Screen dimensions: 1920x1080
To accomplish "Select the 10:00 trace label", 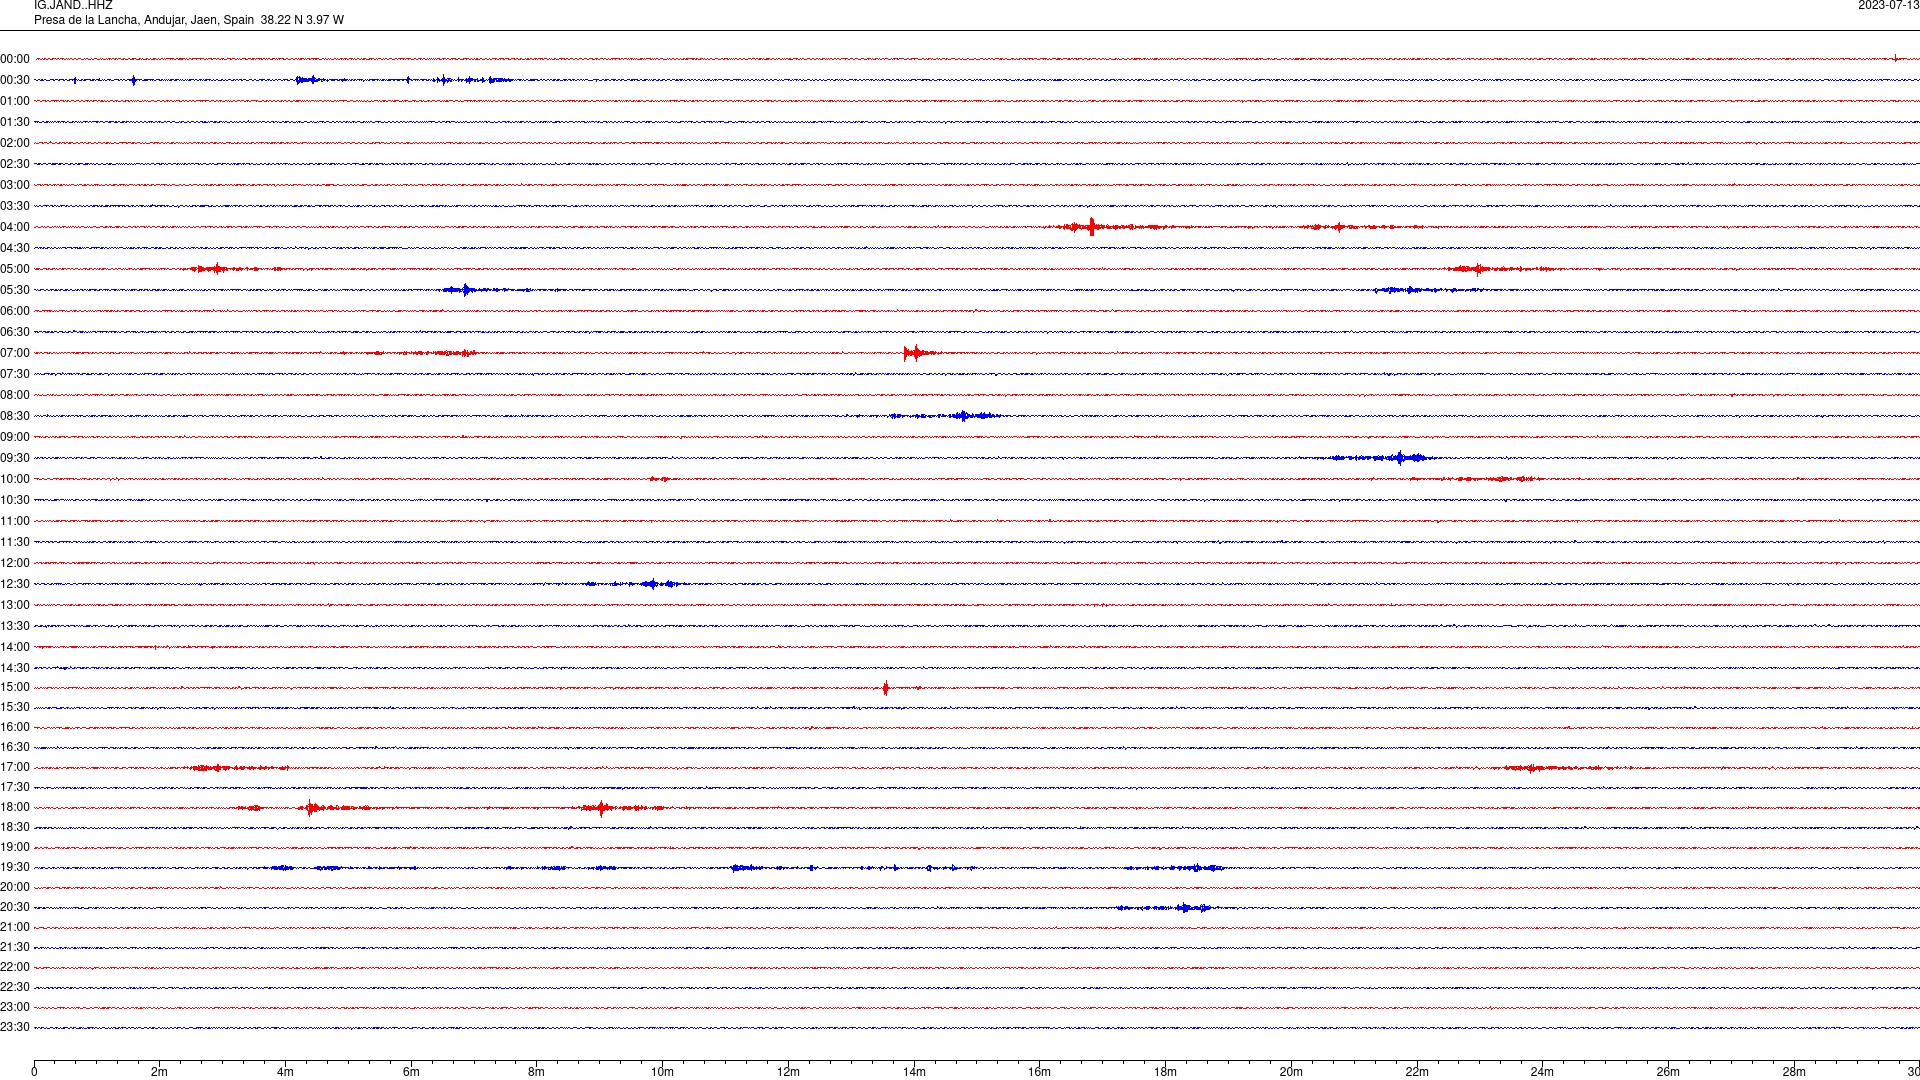I will click(15, 479).
